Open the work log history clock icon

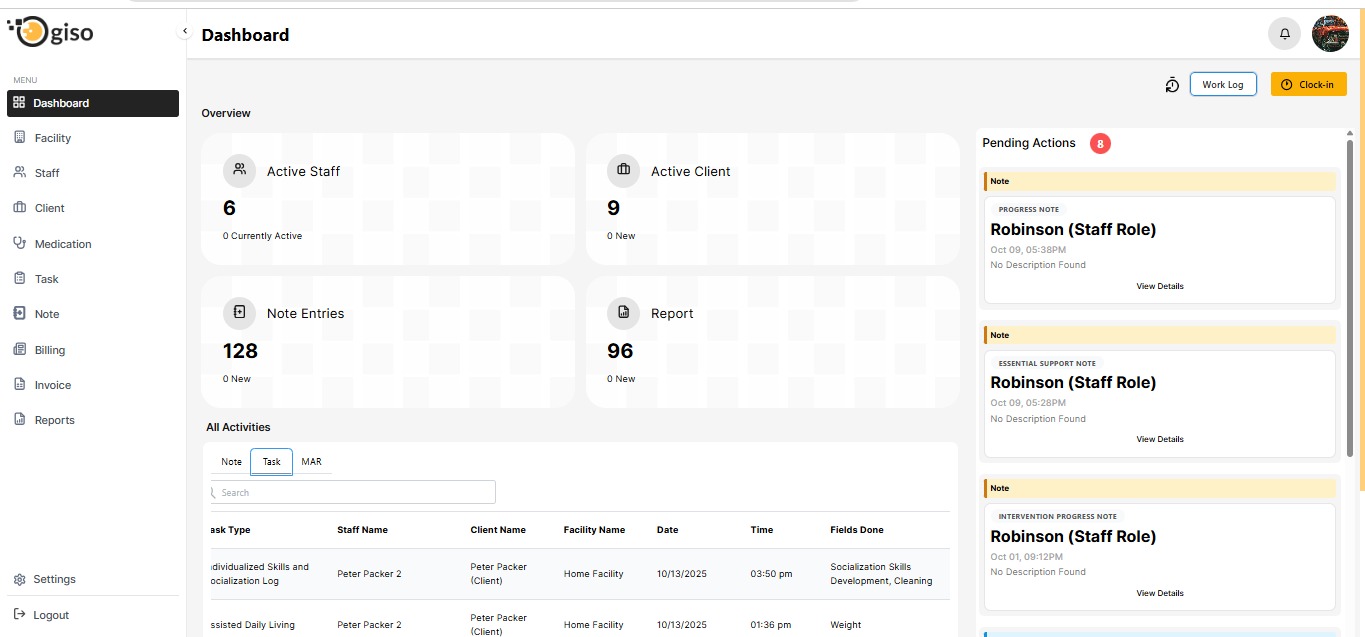[x=1172, y=85]
